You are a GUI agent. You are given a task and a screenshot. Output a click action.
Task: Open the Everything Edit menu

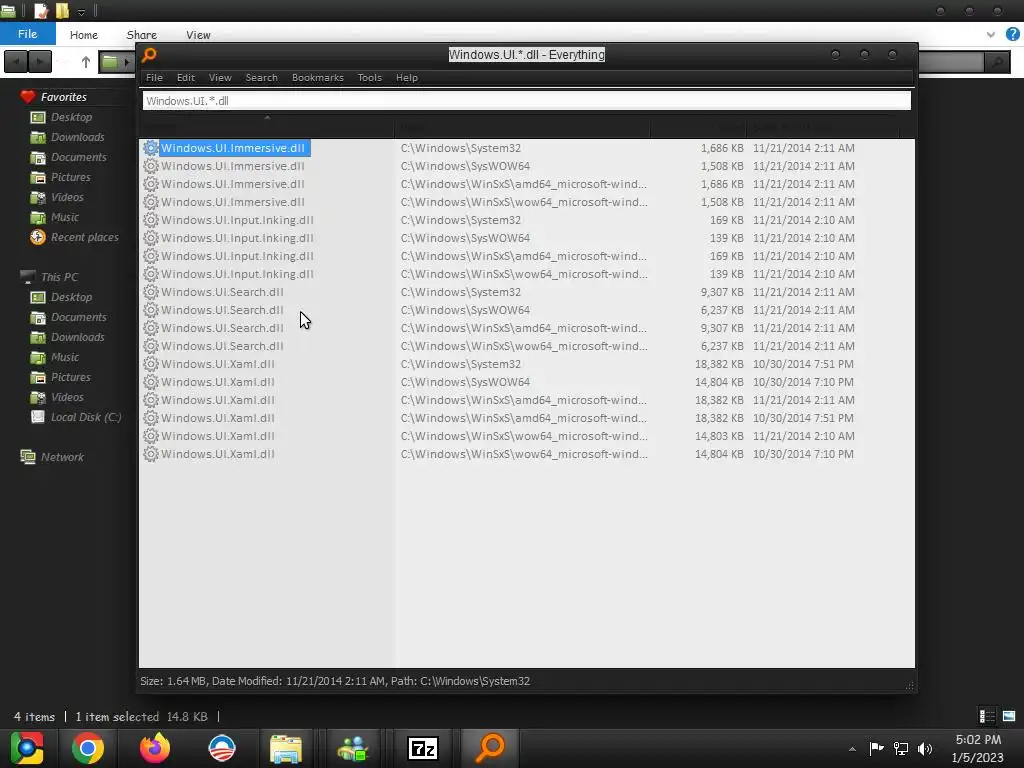click(185, 77)
